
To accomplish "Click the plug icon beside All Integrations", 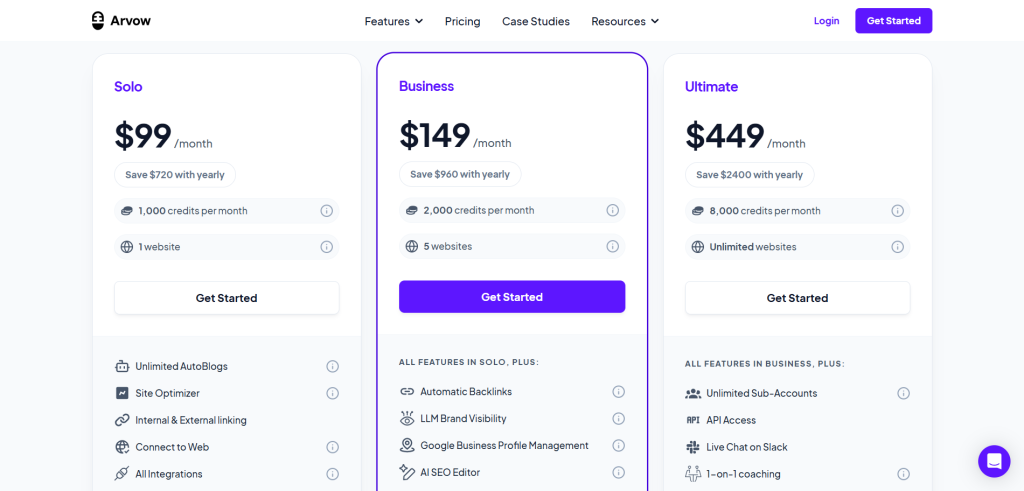I will tap(122, 474).
